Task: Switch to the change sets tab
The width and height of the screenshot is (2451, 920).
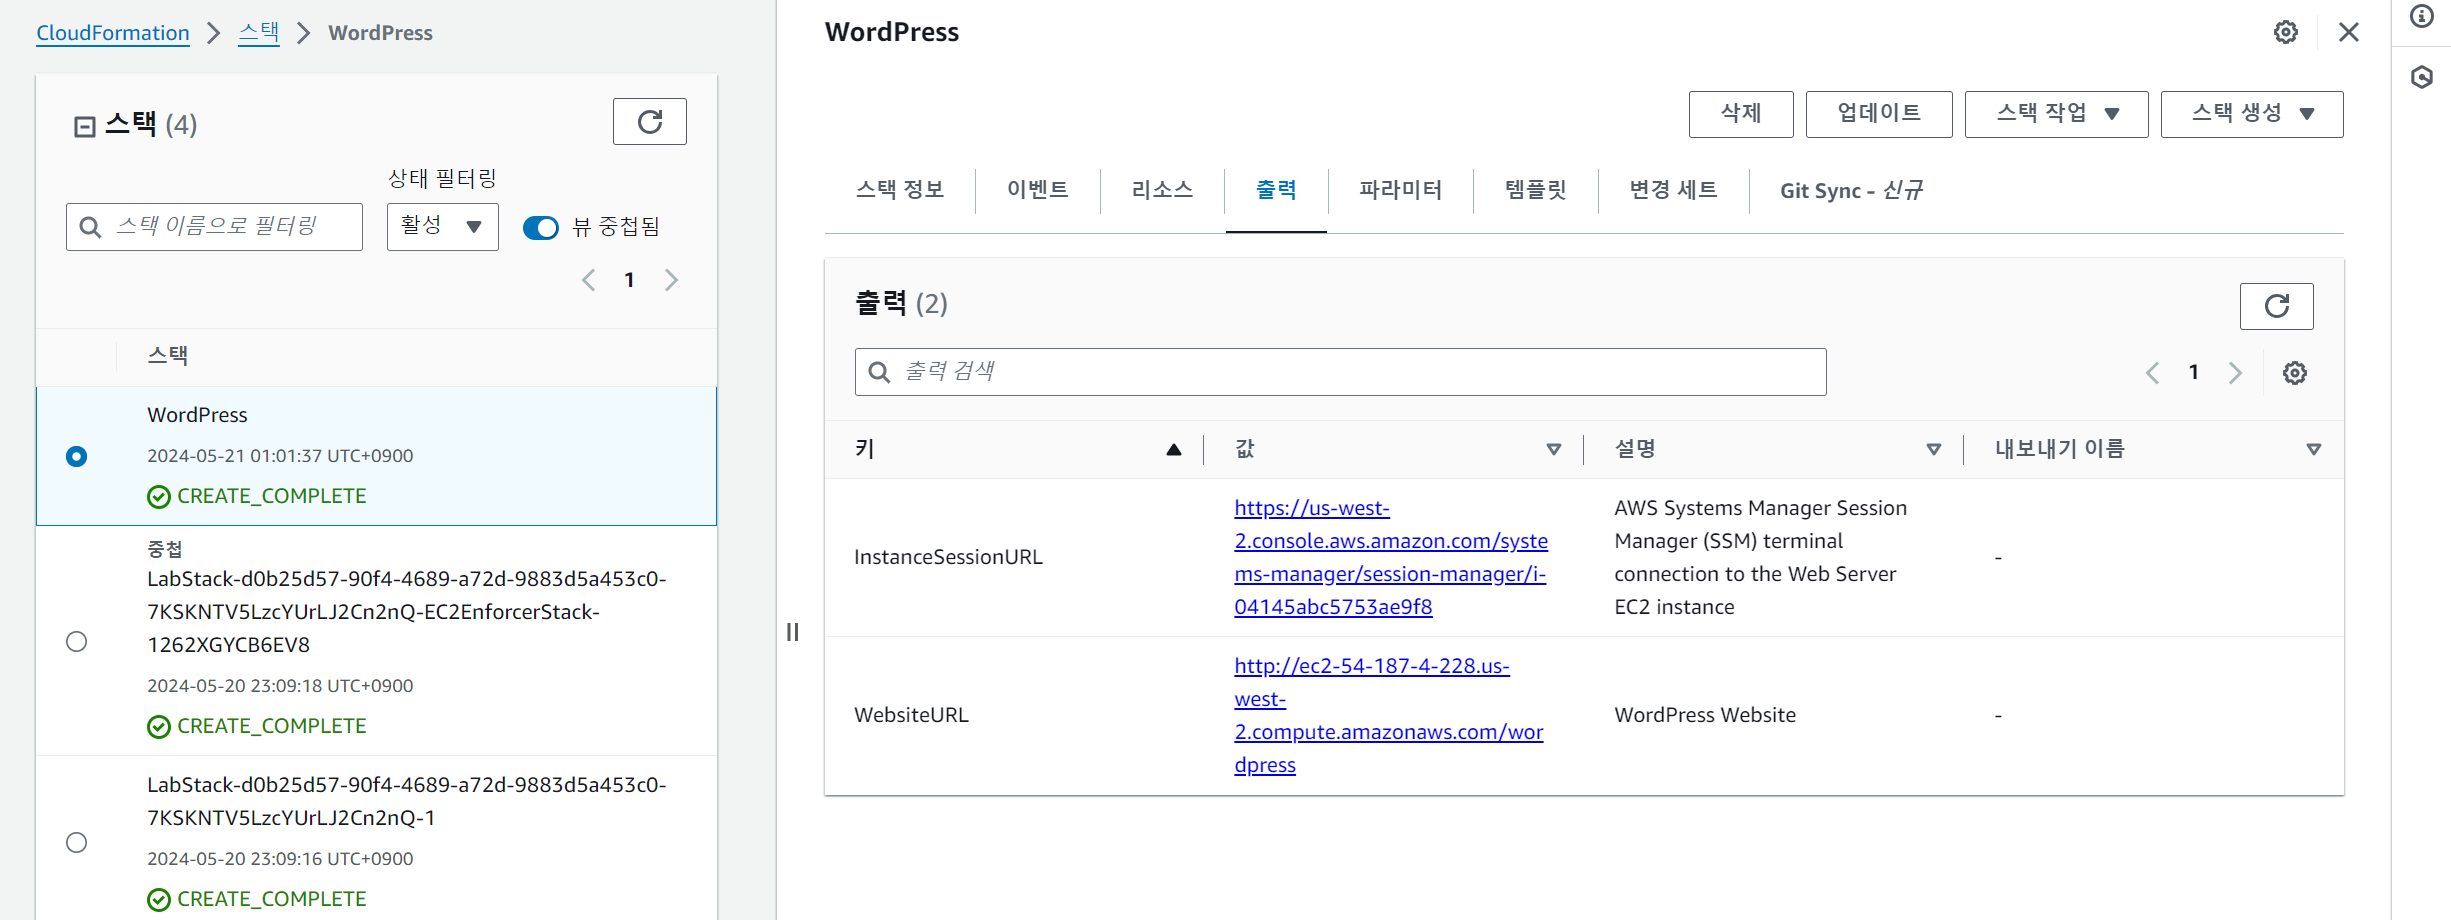Action: tap(1673, 190)
